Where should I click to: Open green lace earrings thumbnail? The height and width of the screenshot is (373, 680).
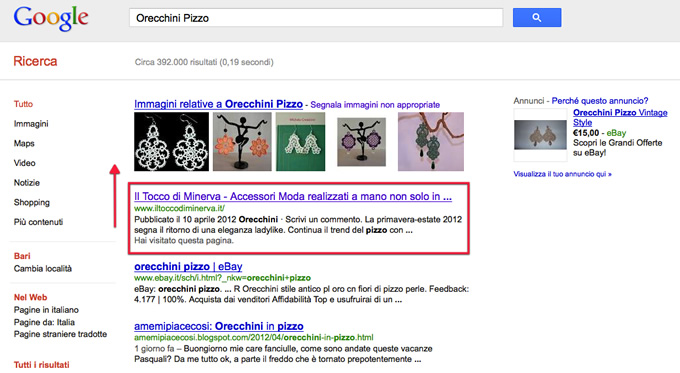coord(431,141)
